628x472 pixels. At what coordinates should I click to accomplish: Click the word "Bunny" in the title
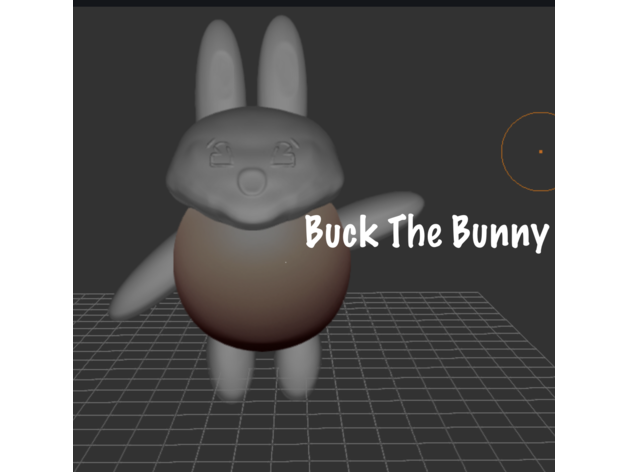click(x=502, y=235)
